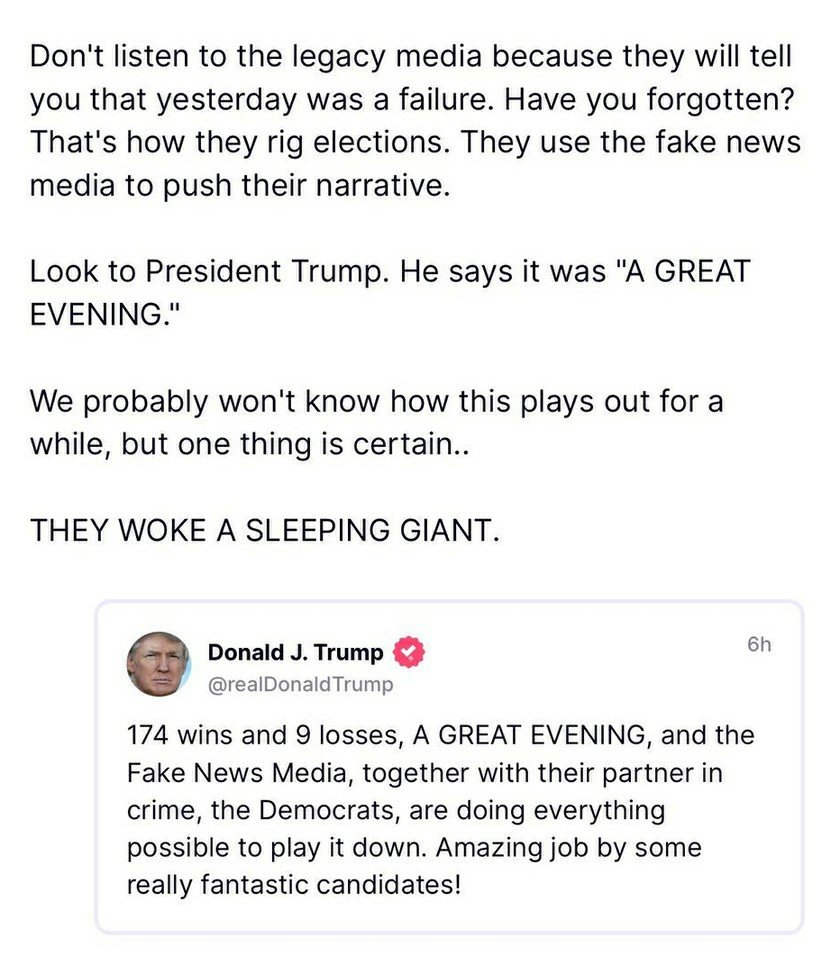
Task: Click the @realDonaldTrump handle
Action: pos(300,685)
